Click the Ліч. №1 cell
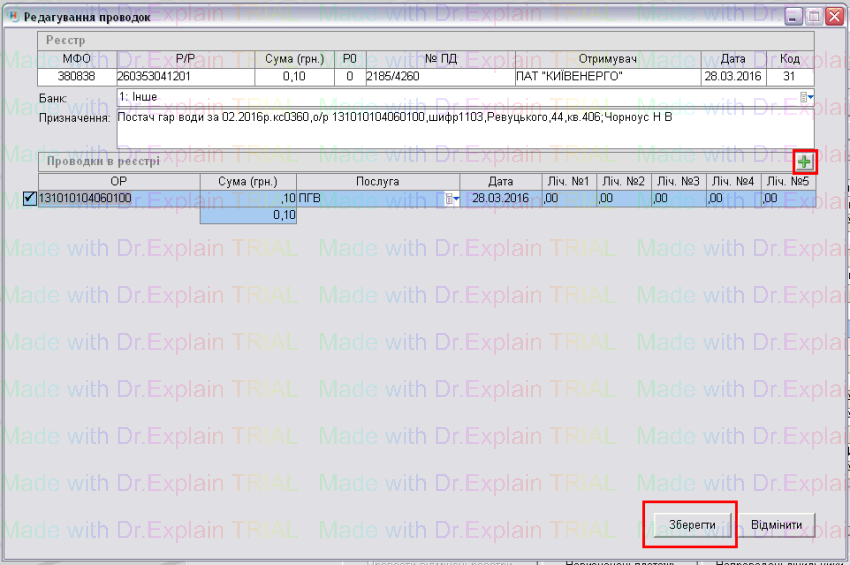 click(x=567, y=199)
